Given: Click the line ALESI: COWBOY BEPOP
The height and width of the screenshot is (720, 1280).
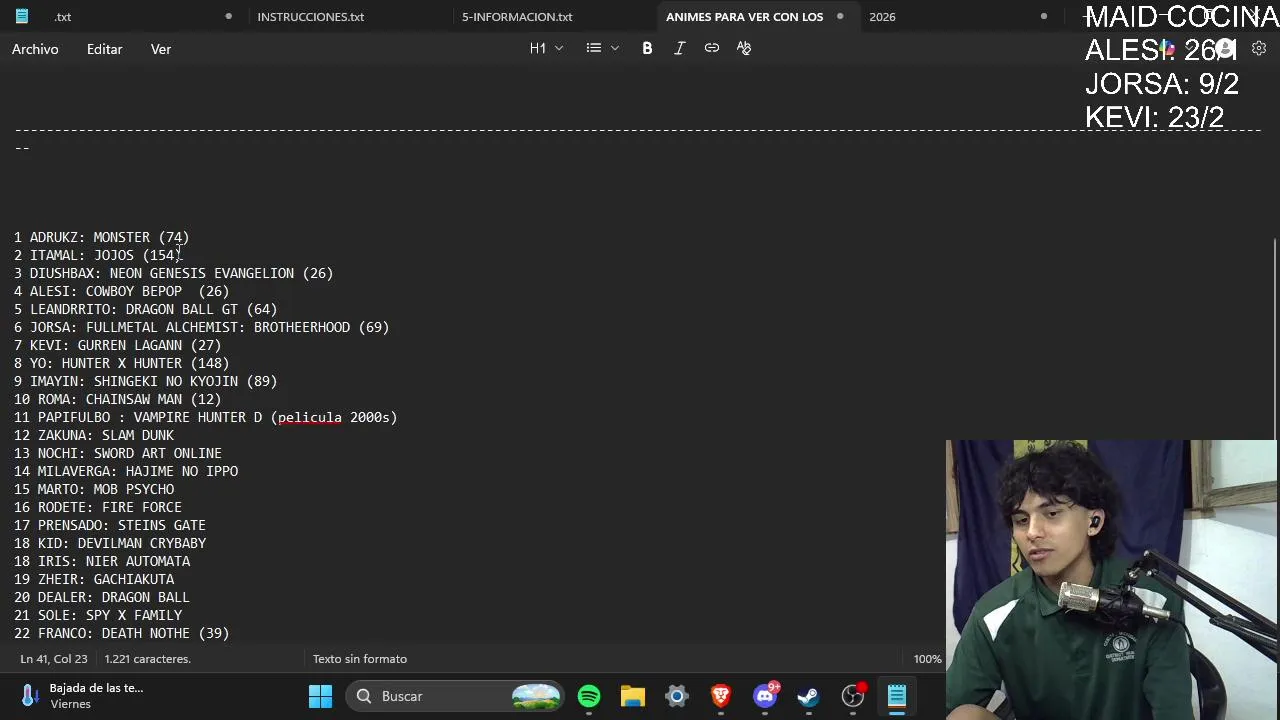Looking at the screenshot, I should click(x=121, y=291).
